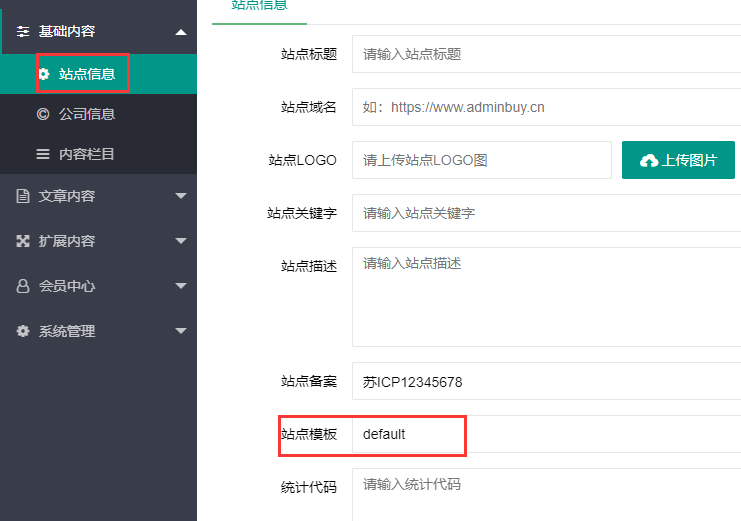Click the gear icon beside 站点信息
Image resolution: width=741 pixels, height=521 pixels.
click(43, 74)
